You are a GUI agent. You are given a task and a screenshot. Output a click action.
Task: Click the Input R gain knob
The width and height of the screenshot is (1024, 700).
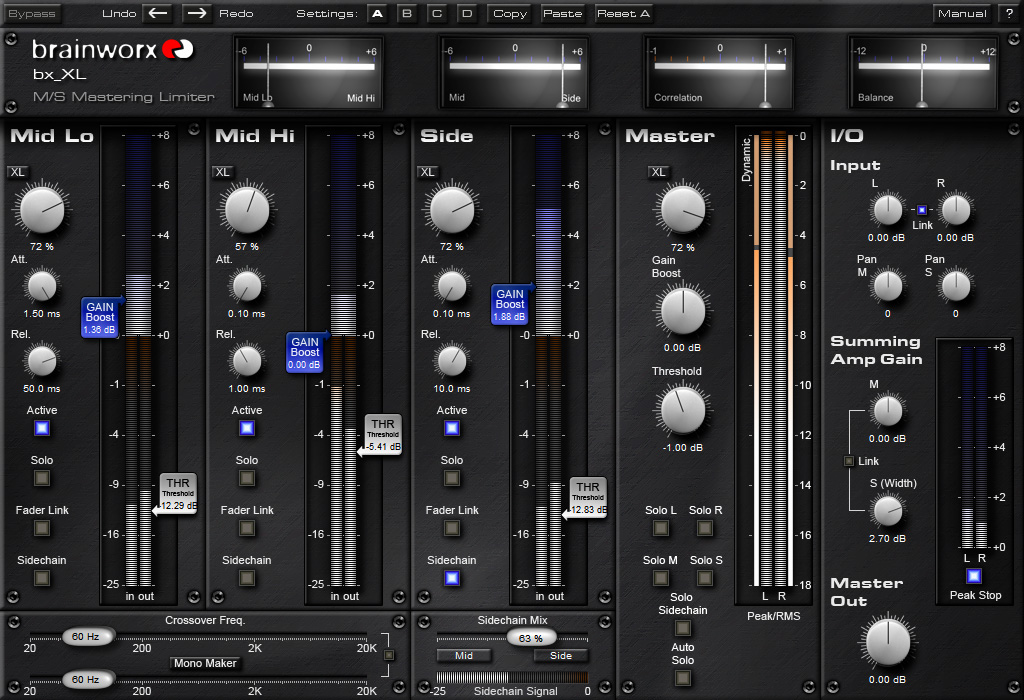(956, 210)
